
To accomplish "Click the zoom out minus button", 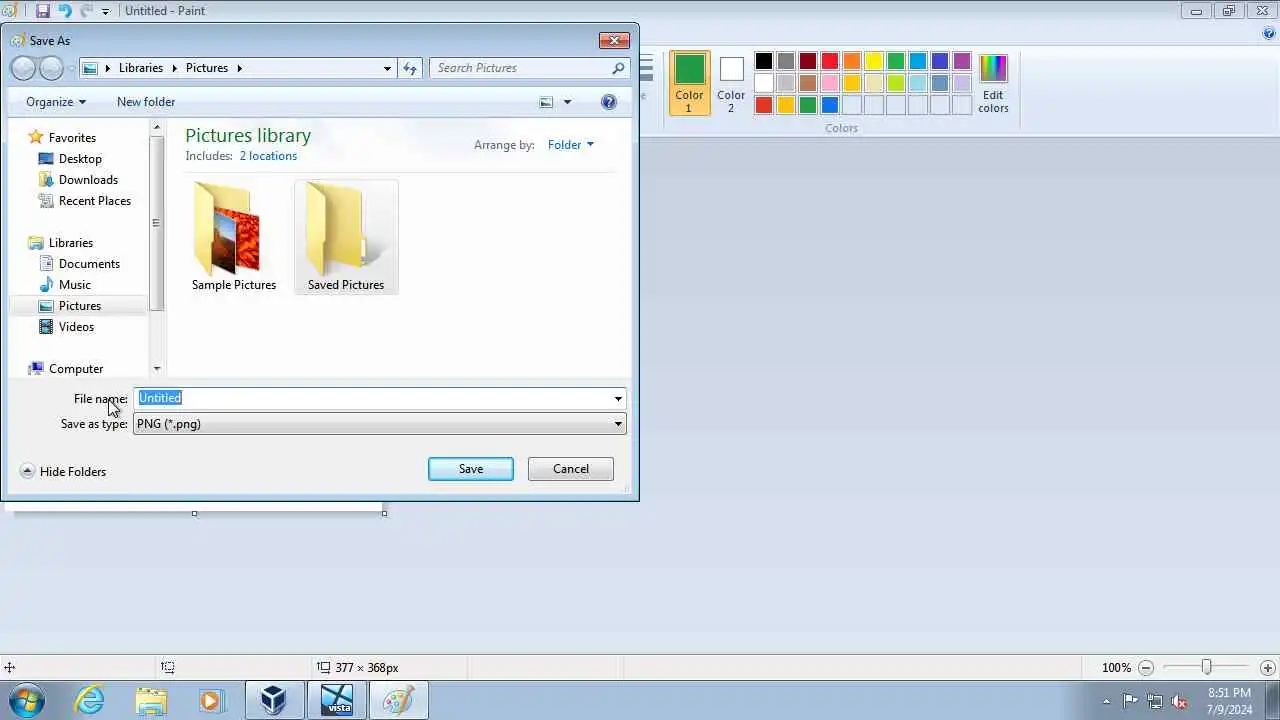I will point(1146,668).
